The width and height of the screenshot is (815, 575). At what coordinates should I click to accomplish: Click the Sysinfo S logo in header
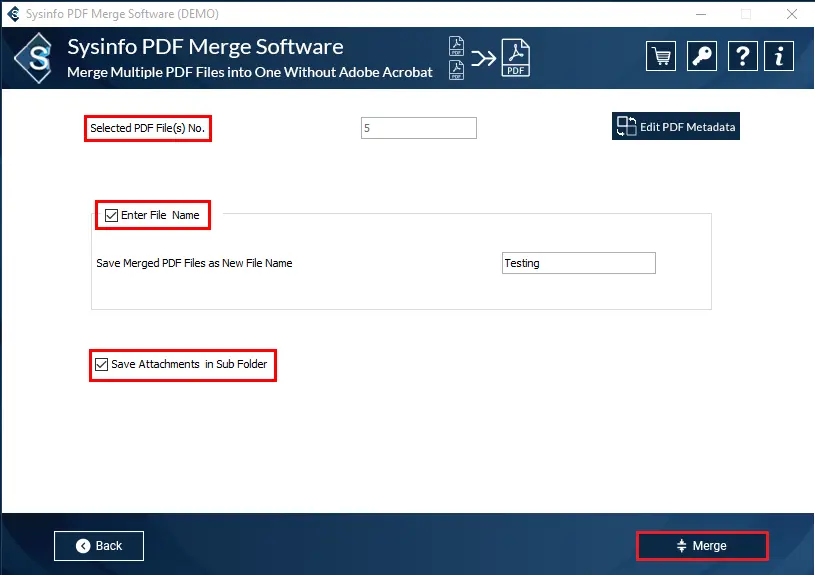[35, 58]
